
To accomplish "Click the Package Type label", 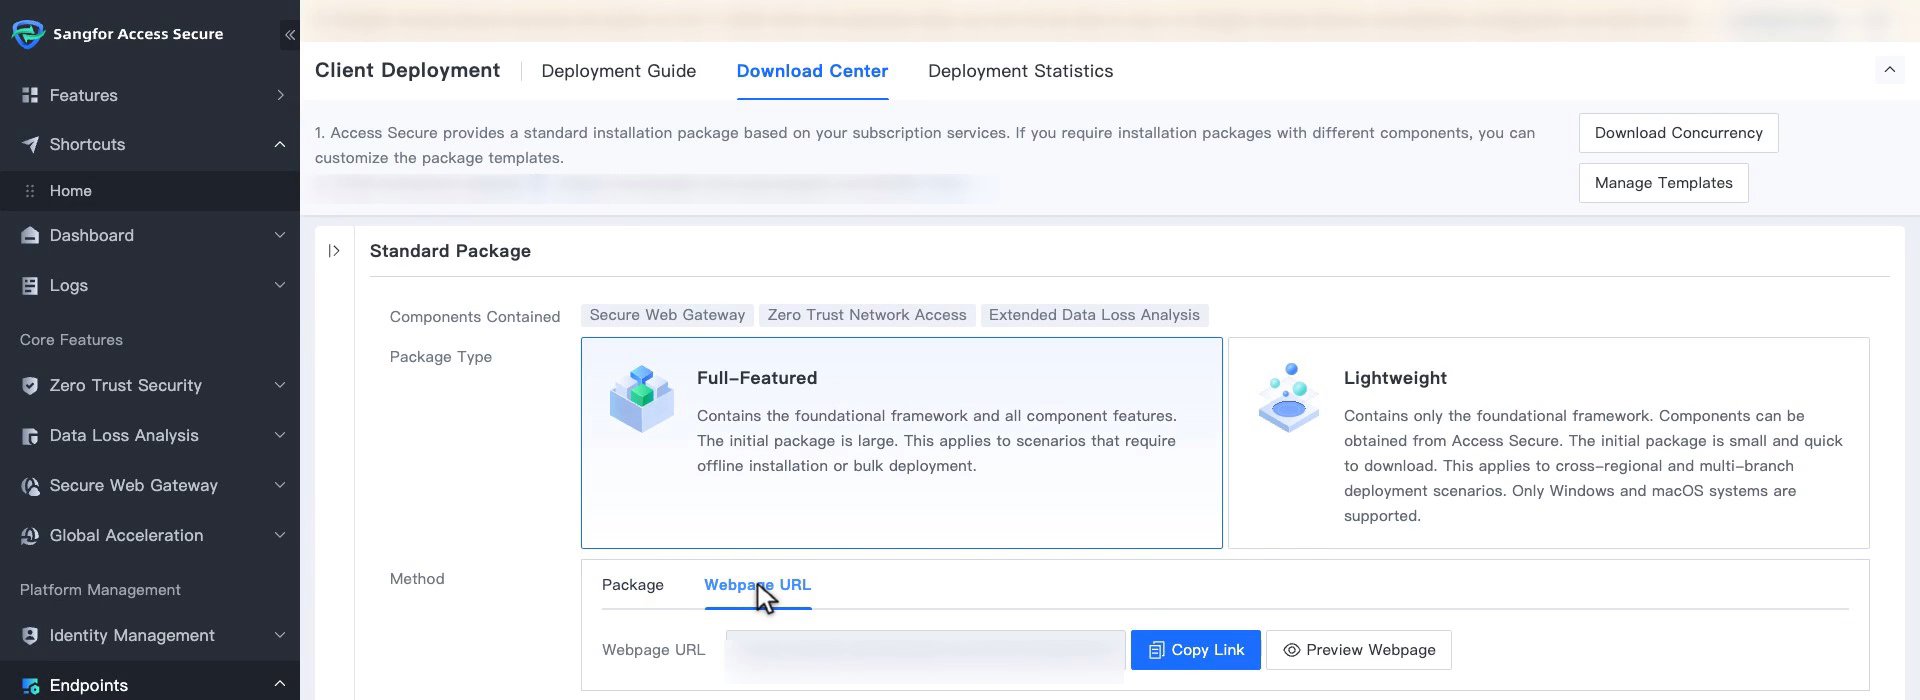I will point(441,357).
